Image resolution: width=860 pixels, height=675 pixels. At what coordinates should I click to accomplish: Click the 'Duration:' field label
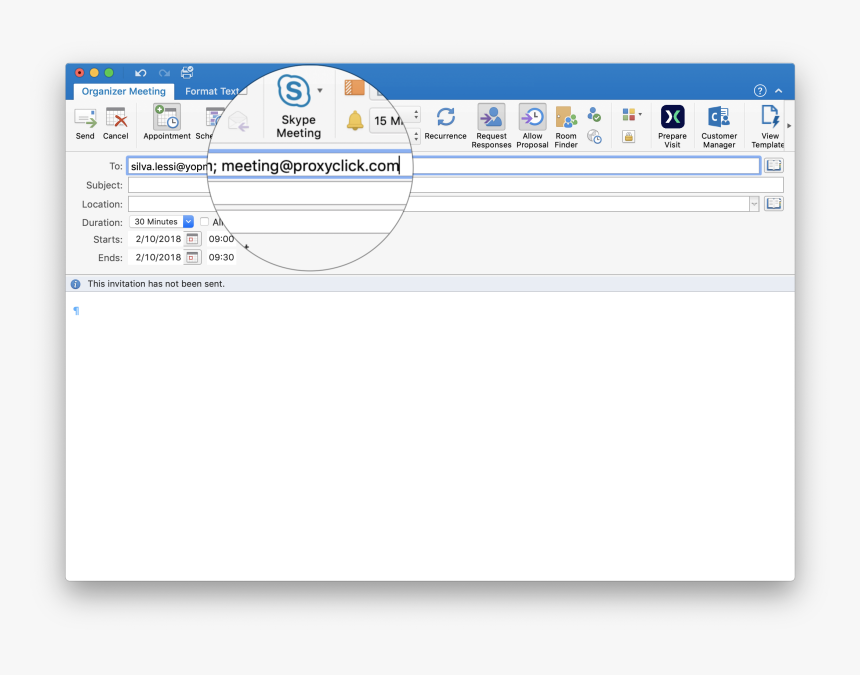pyautogui.click(x=102, y=223)
